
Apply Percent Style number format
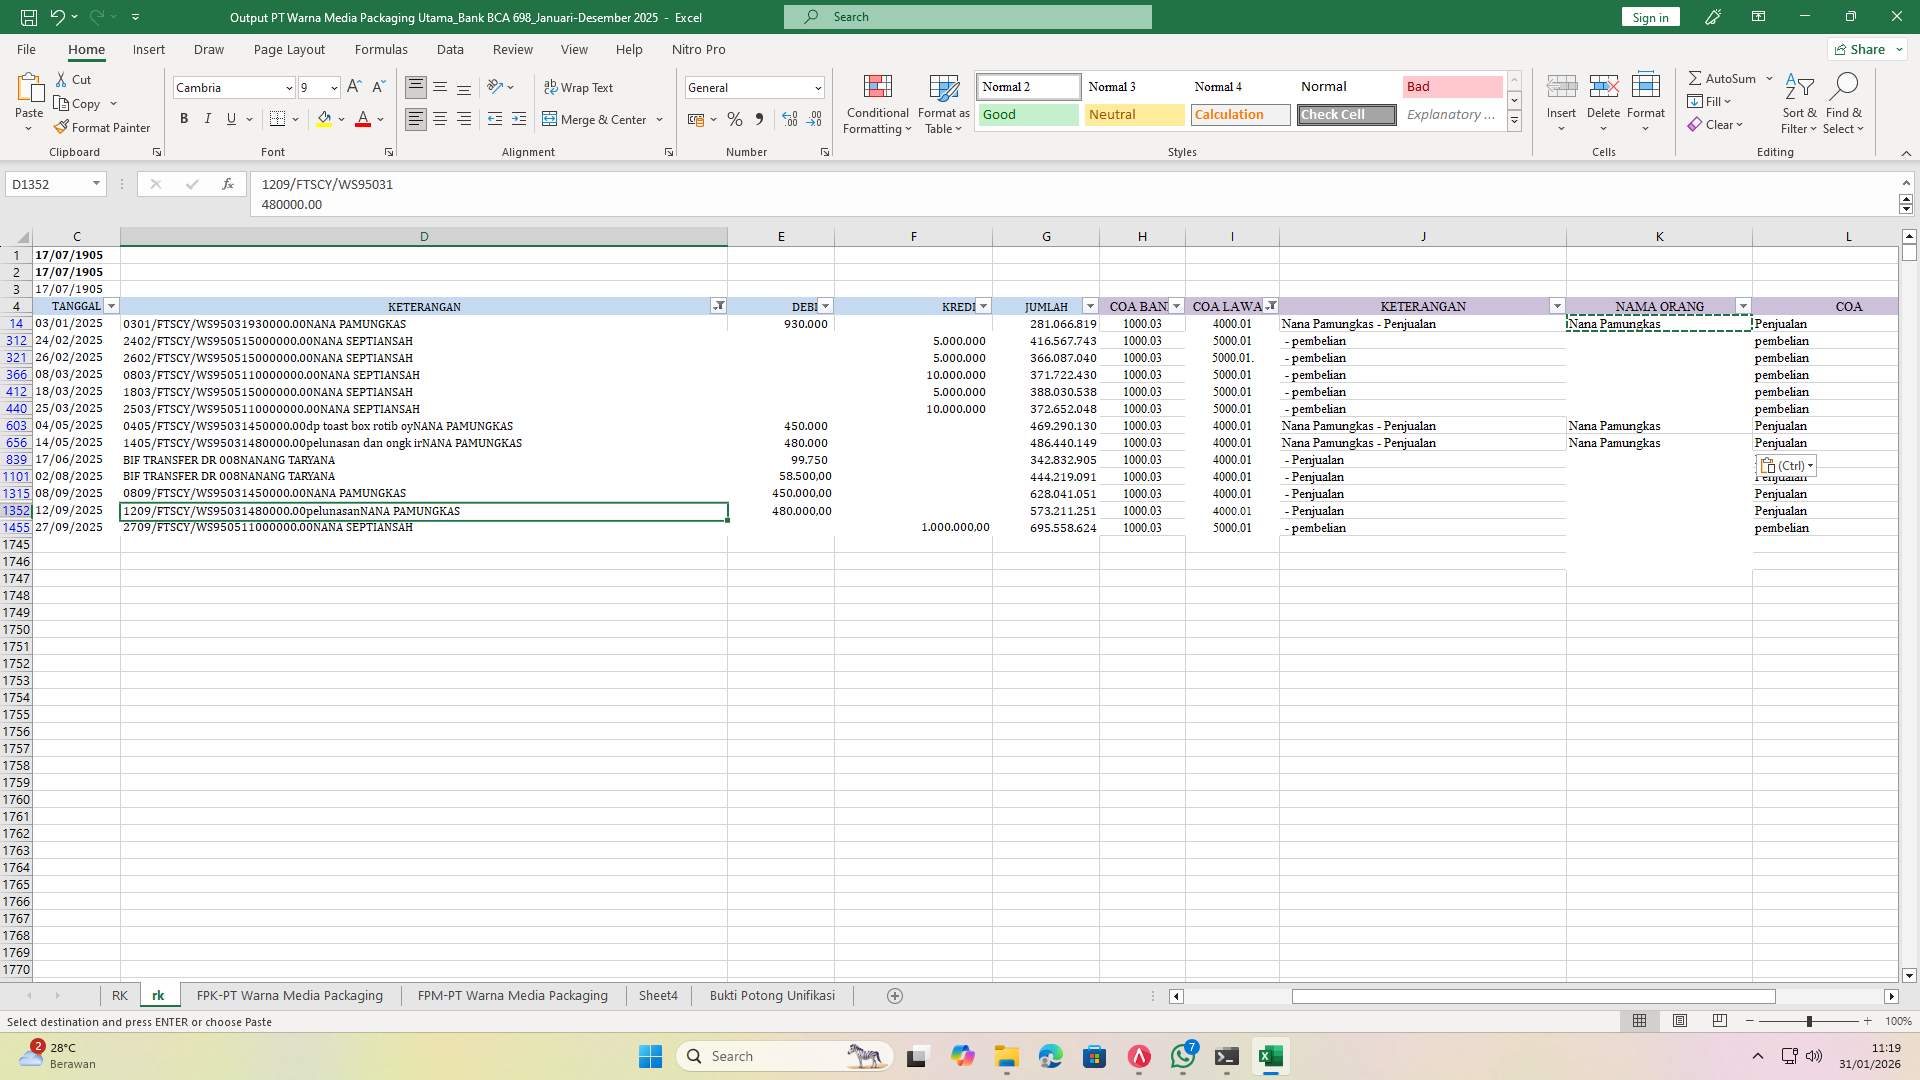click(x=735, y=119)
